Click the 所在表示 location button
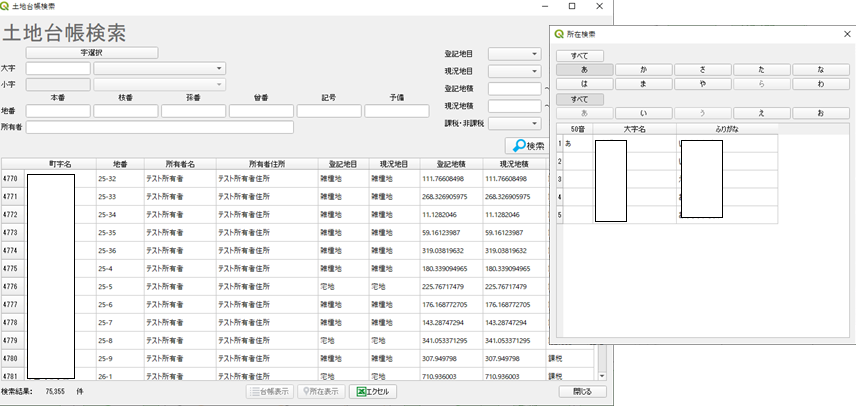 318,392
